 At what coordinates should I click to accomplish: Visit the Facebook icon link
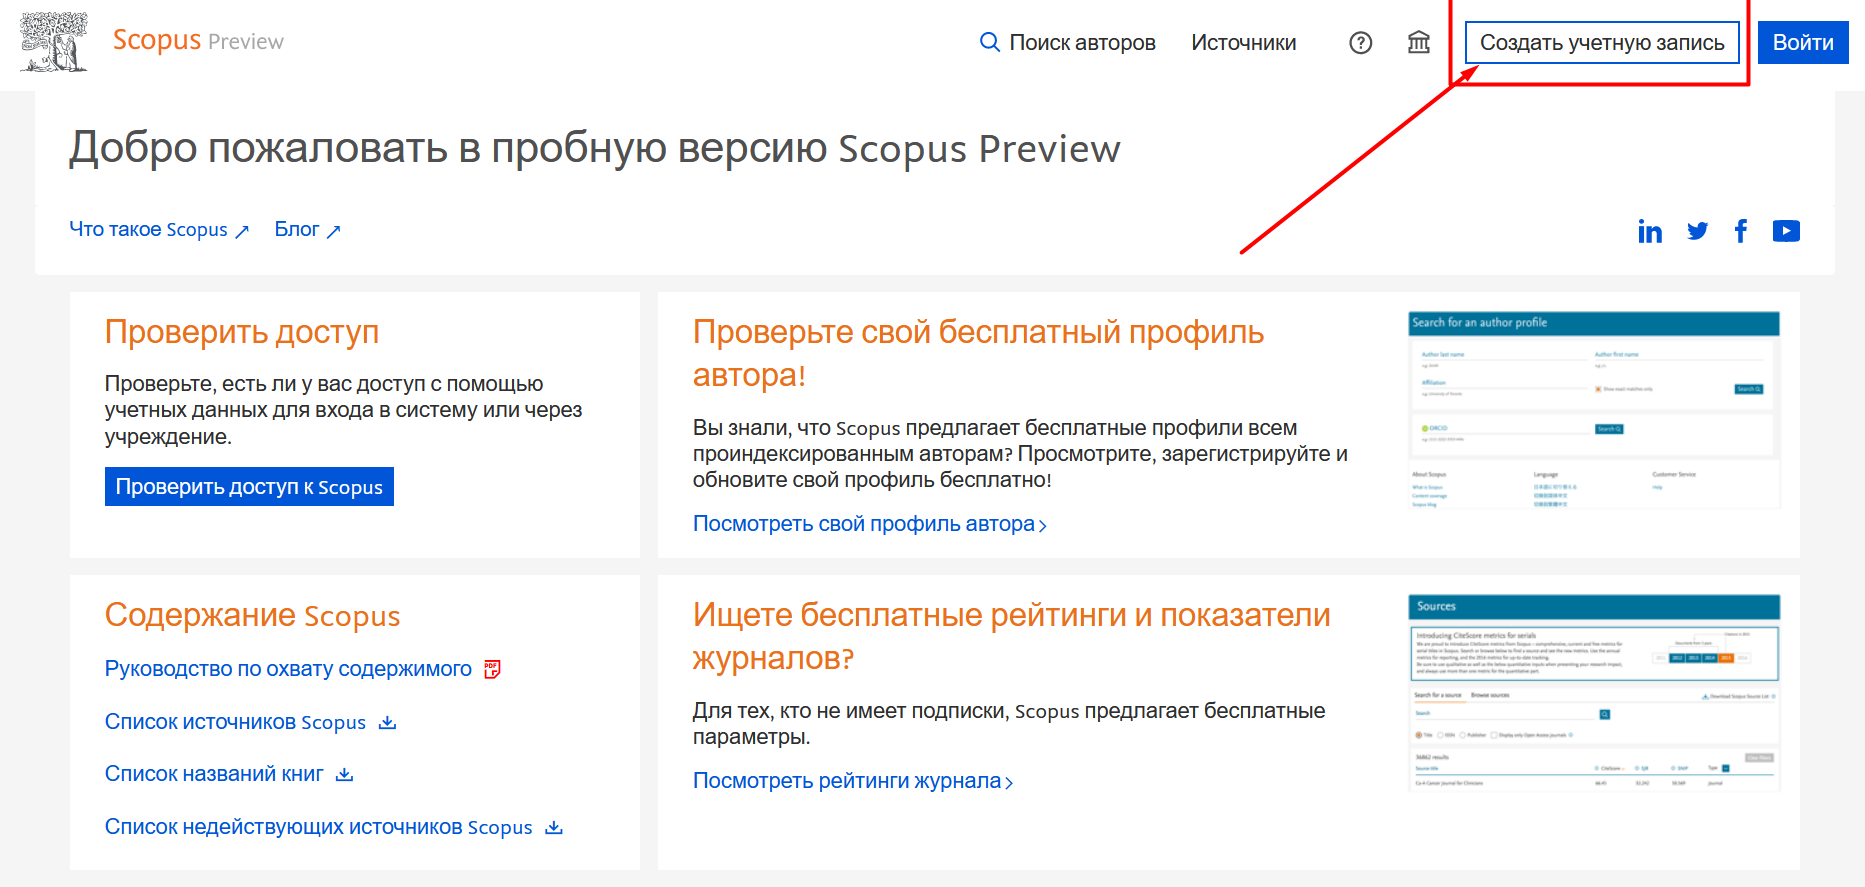pyautogui.click(x=1741, y=232)
